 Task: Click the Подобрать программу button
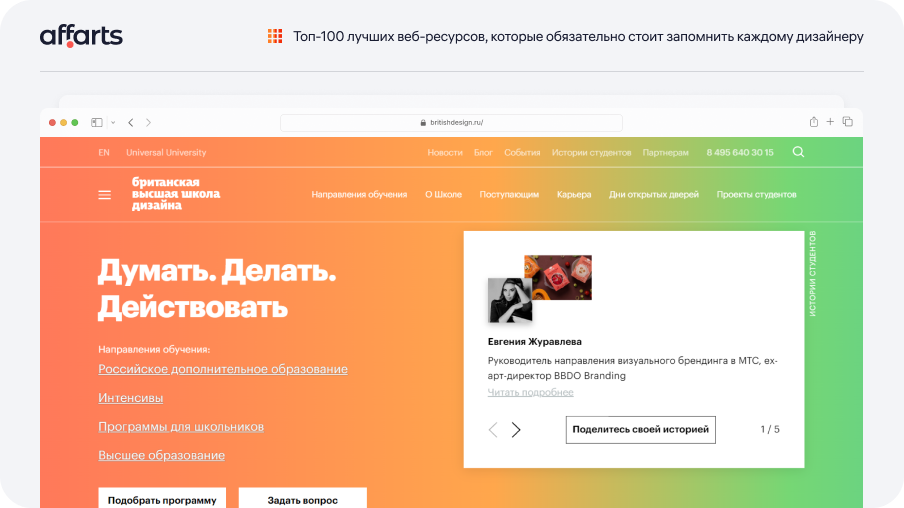[x=162, y=498]
